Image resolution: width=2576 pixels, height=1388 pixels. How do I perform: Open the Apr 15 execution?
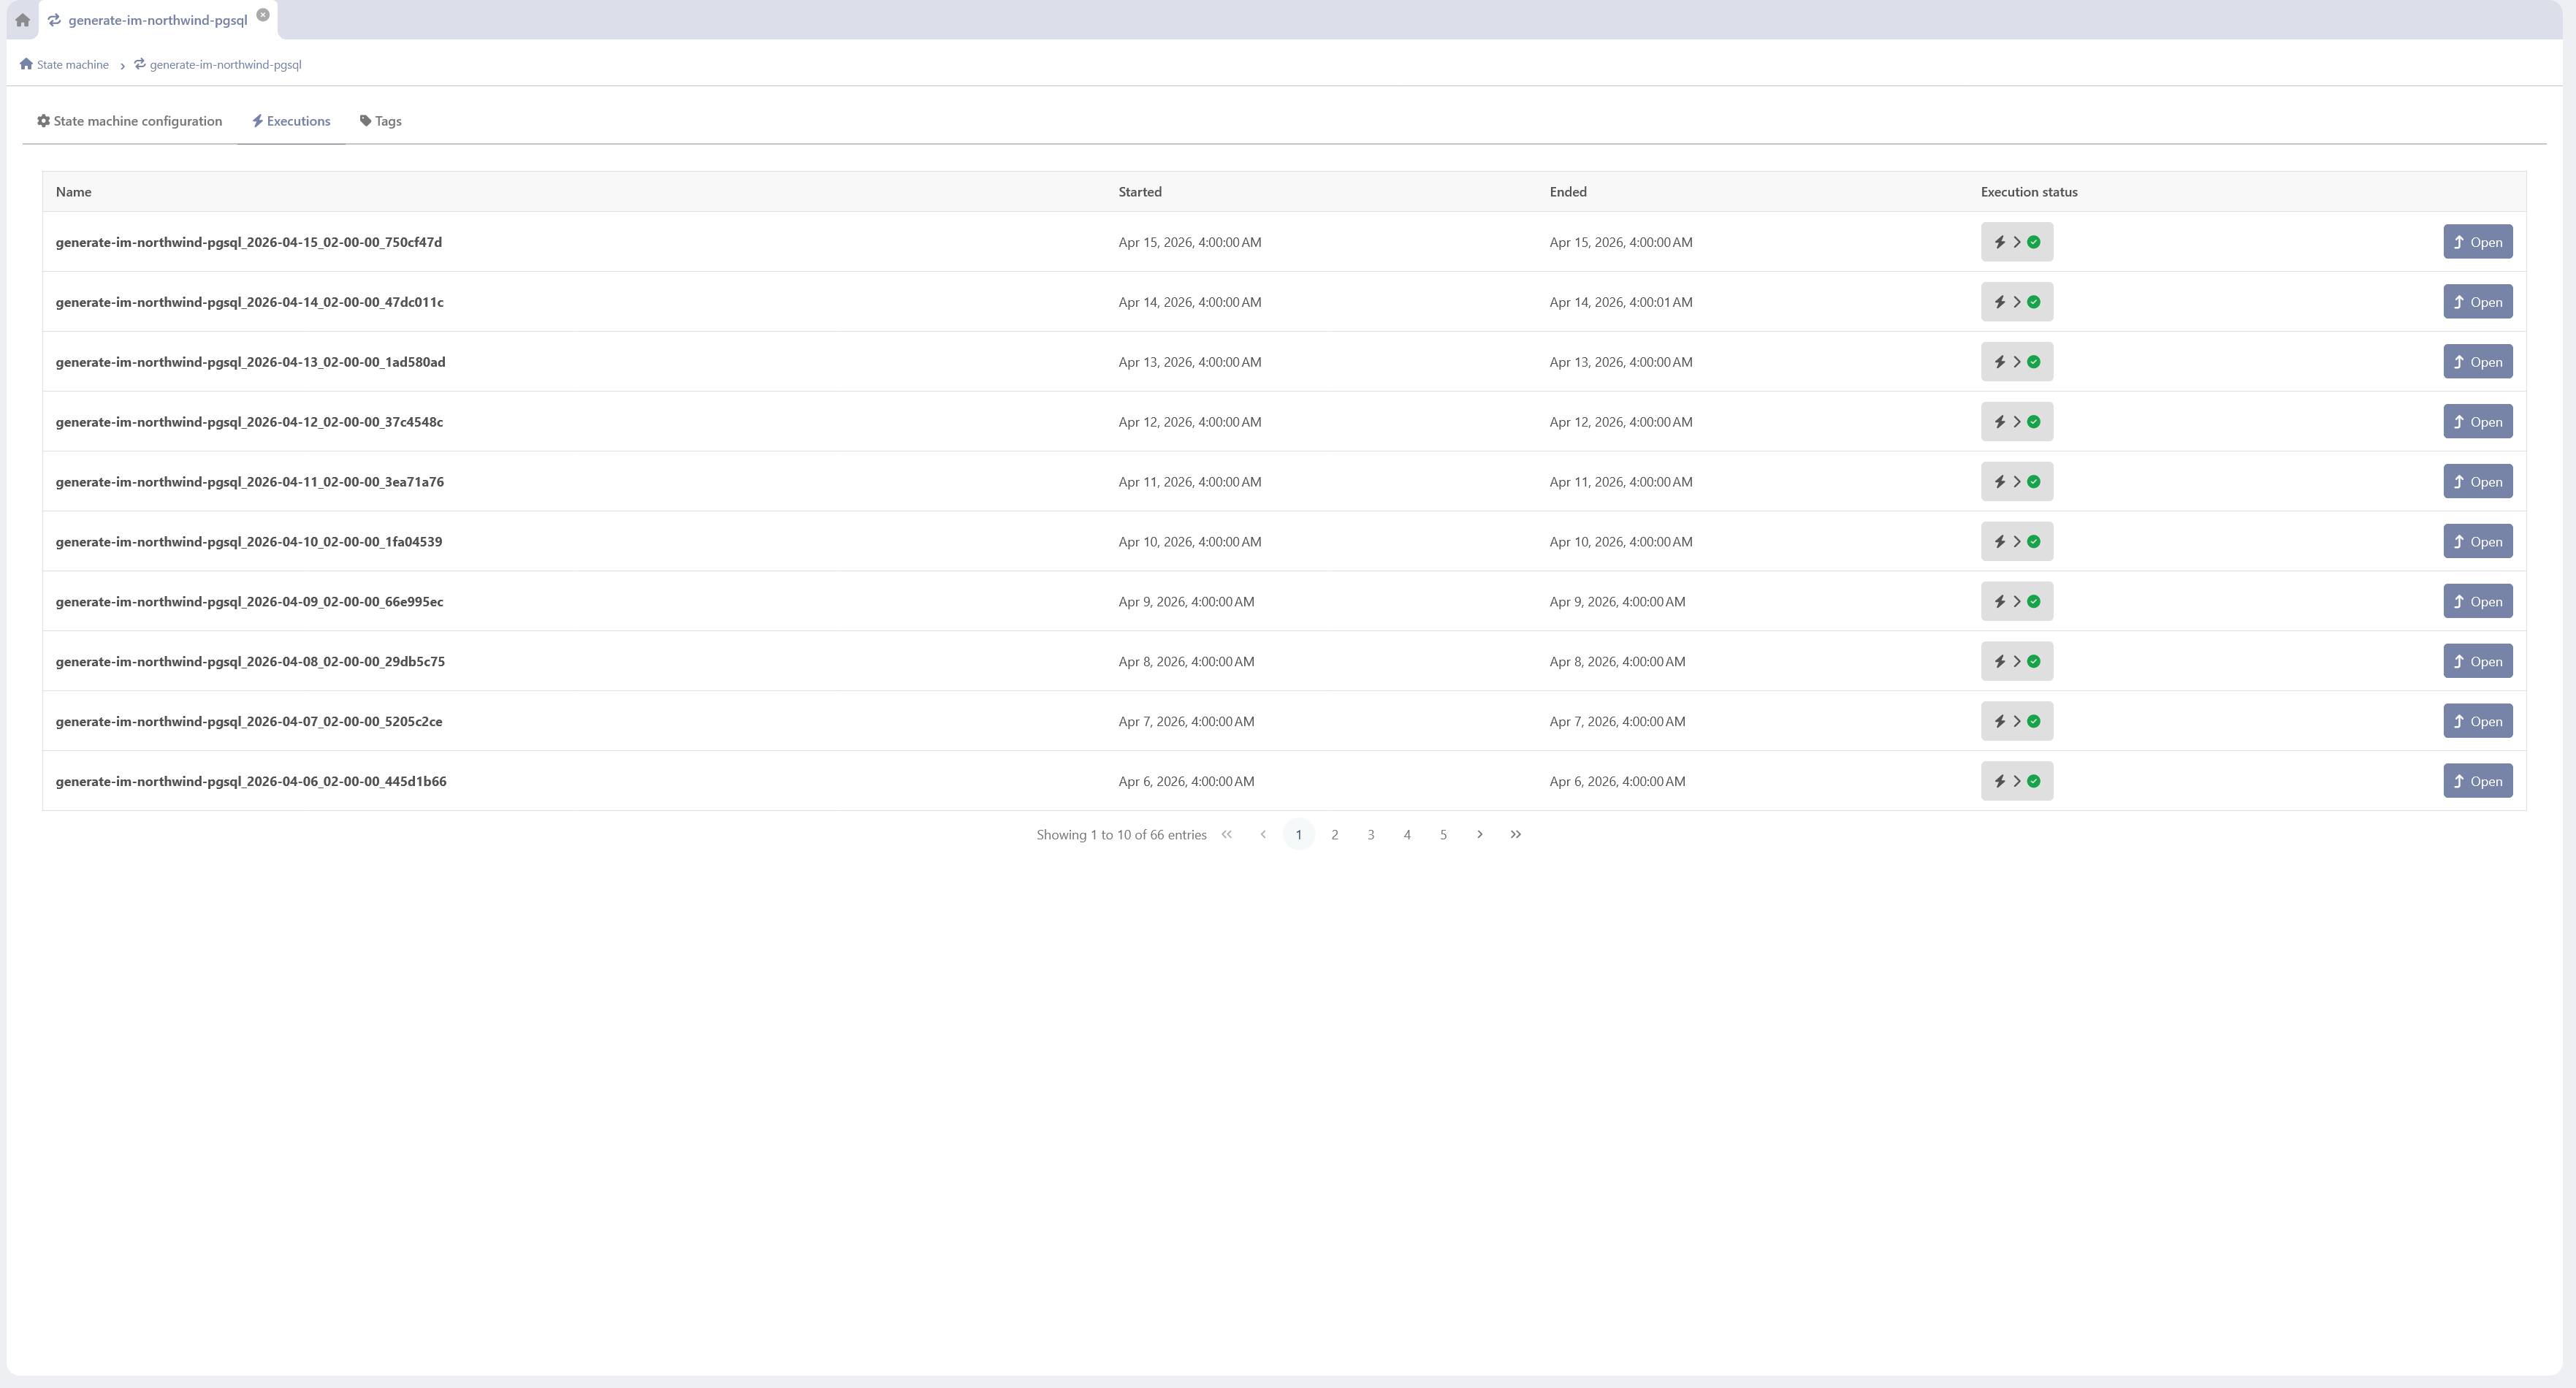coord(2477,242)
